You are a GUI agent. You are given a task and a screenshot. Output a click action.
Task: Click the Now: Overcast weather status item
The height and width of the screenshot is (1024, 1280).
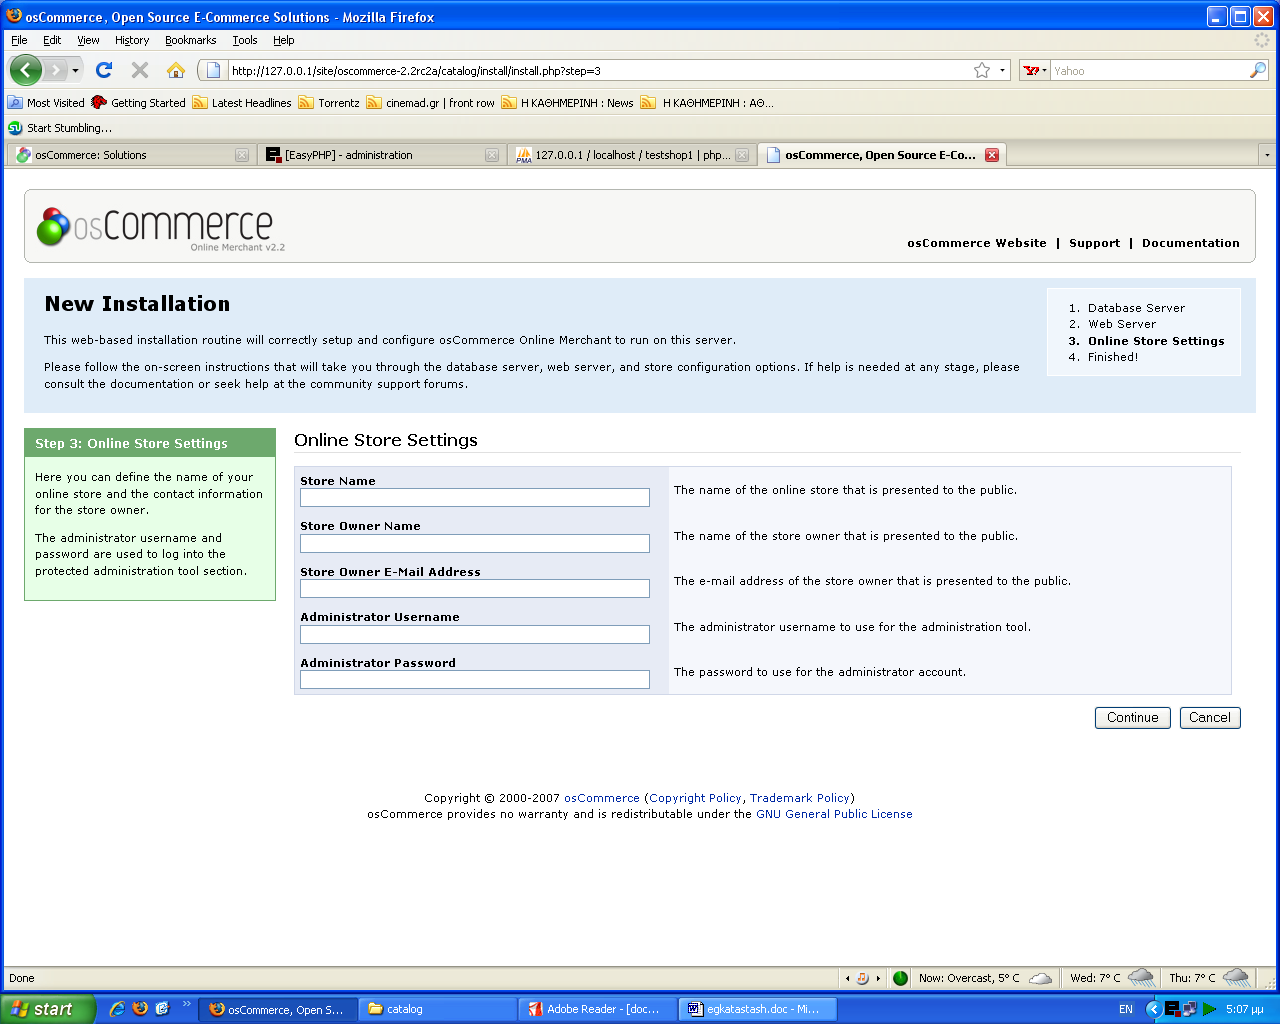pos(985,978)
